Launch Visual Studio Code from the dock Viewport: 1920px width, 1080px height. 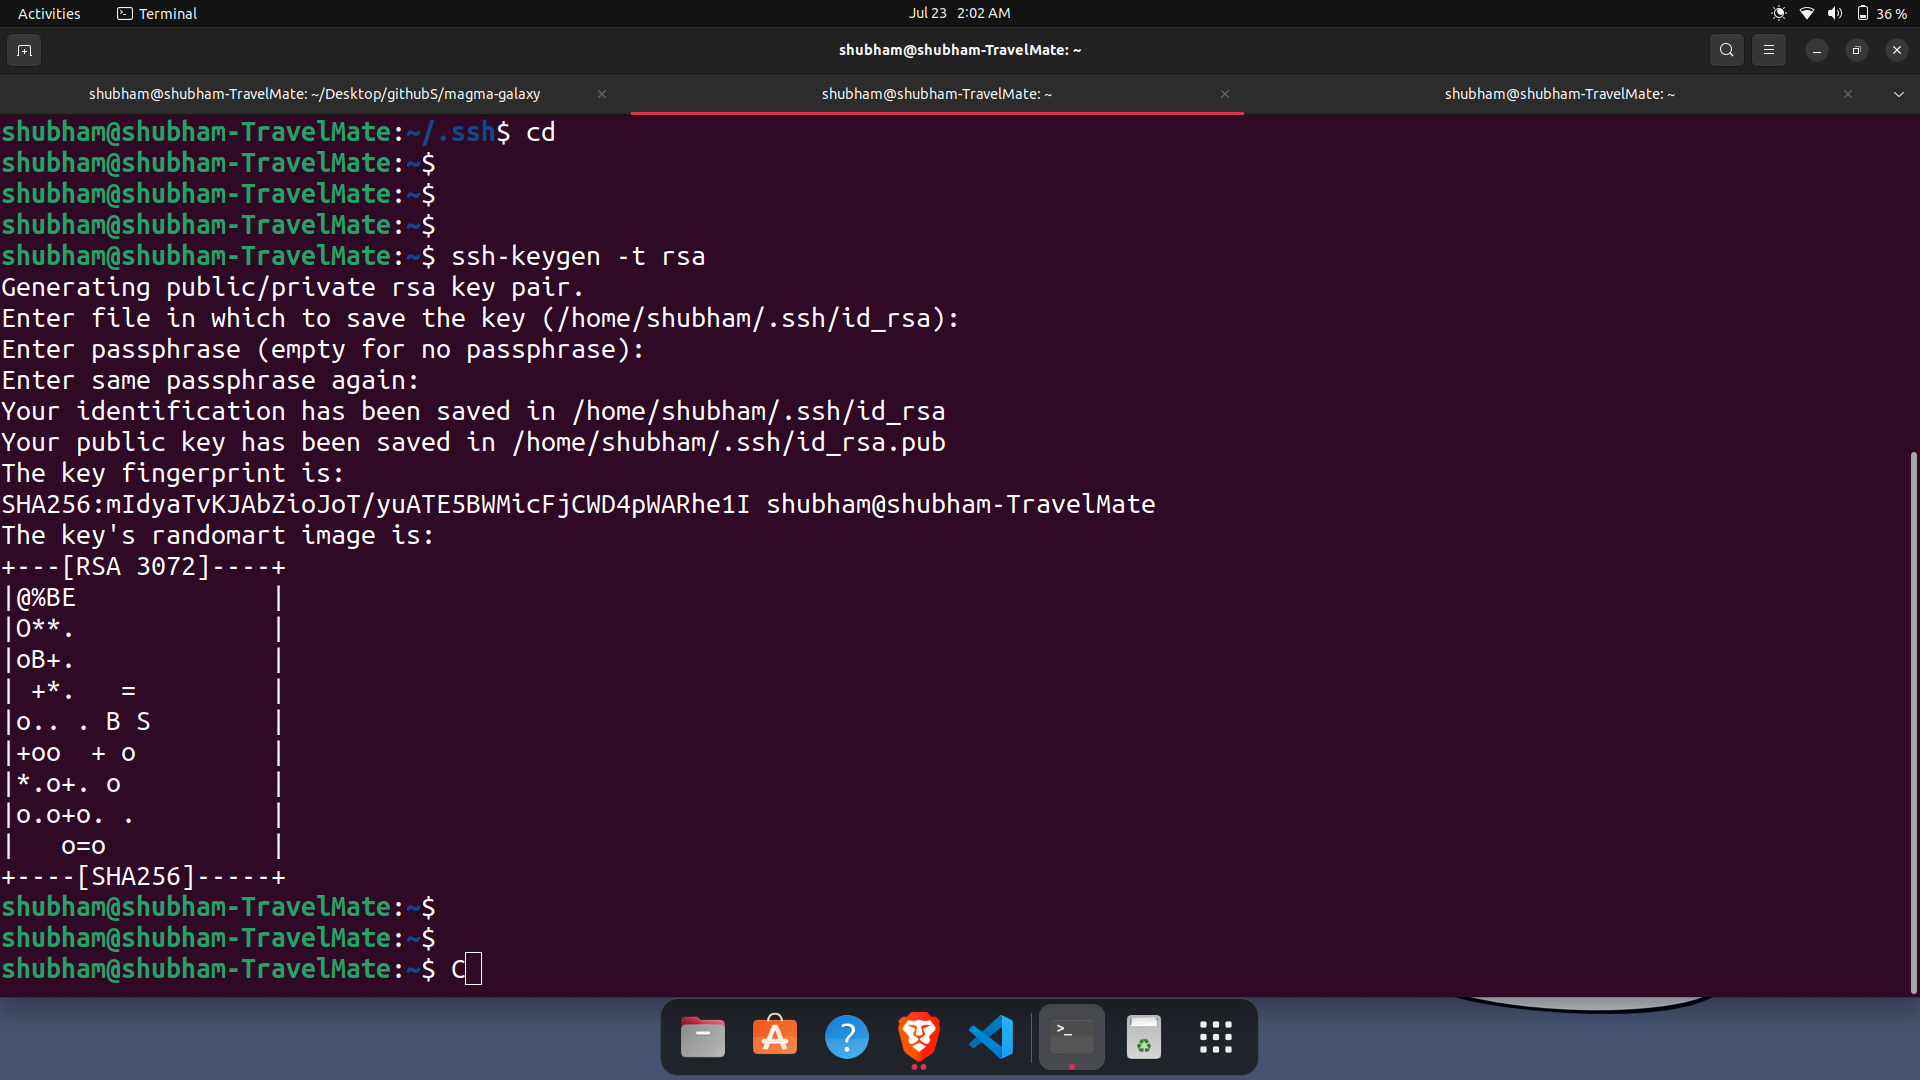(x=990, y=1037)
